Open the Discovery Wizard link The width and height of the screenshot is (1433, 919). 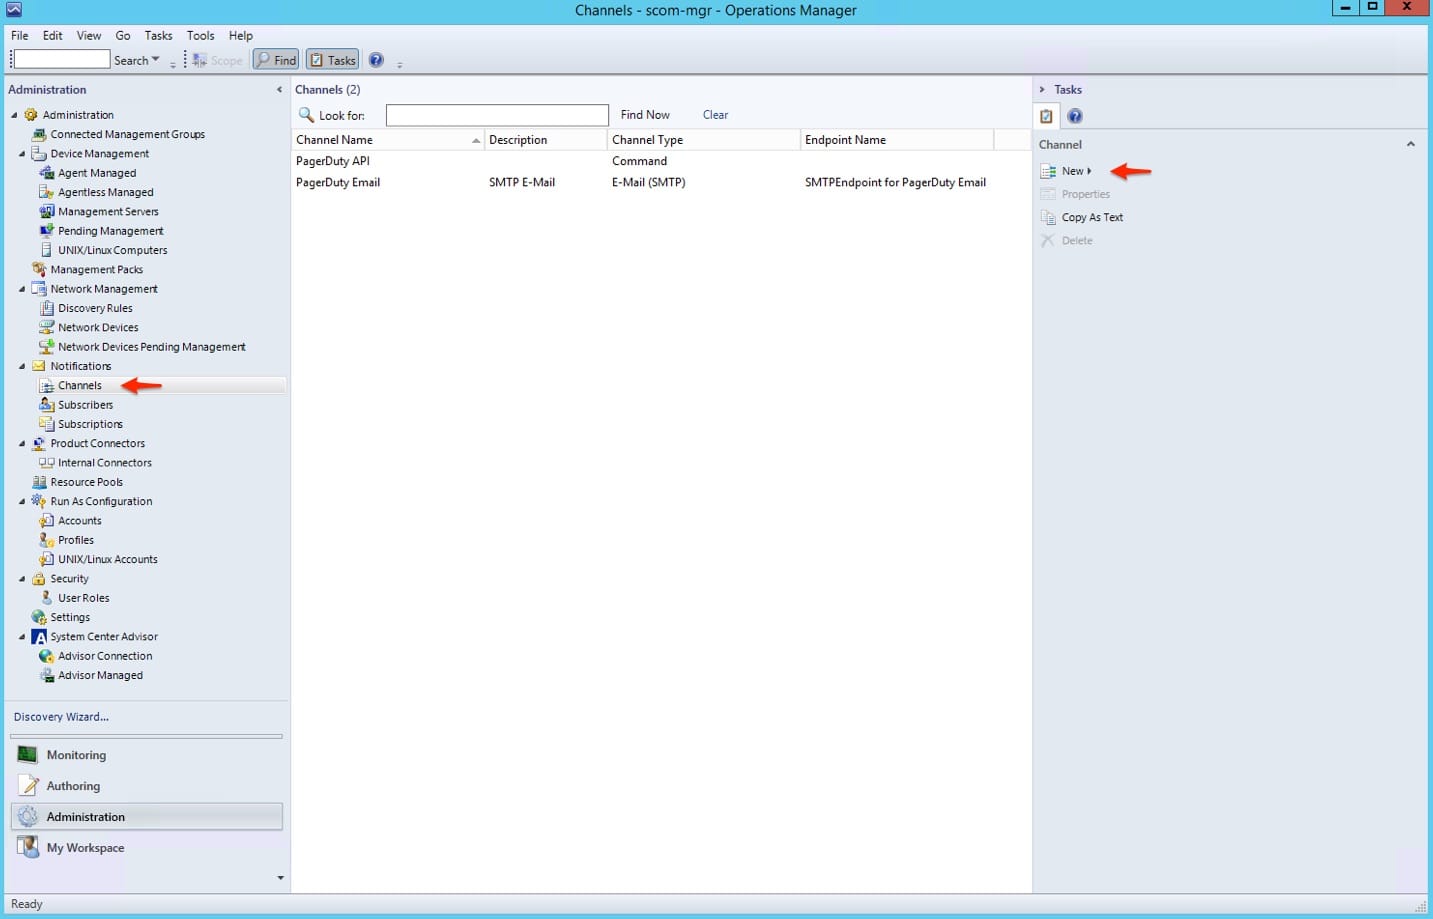coord(61,717)
